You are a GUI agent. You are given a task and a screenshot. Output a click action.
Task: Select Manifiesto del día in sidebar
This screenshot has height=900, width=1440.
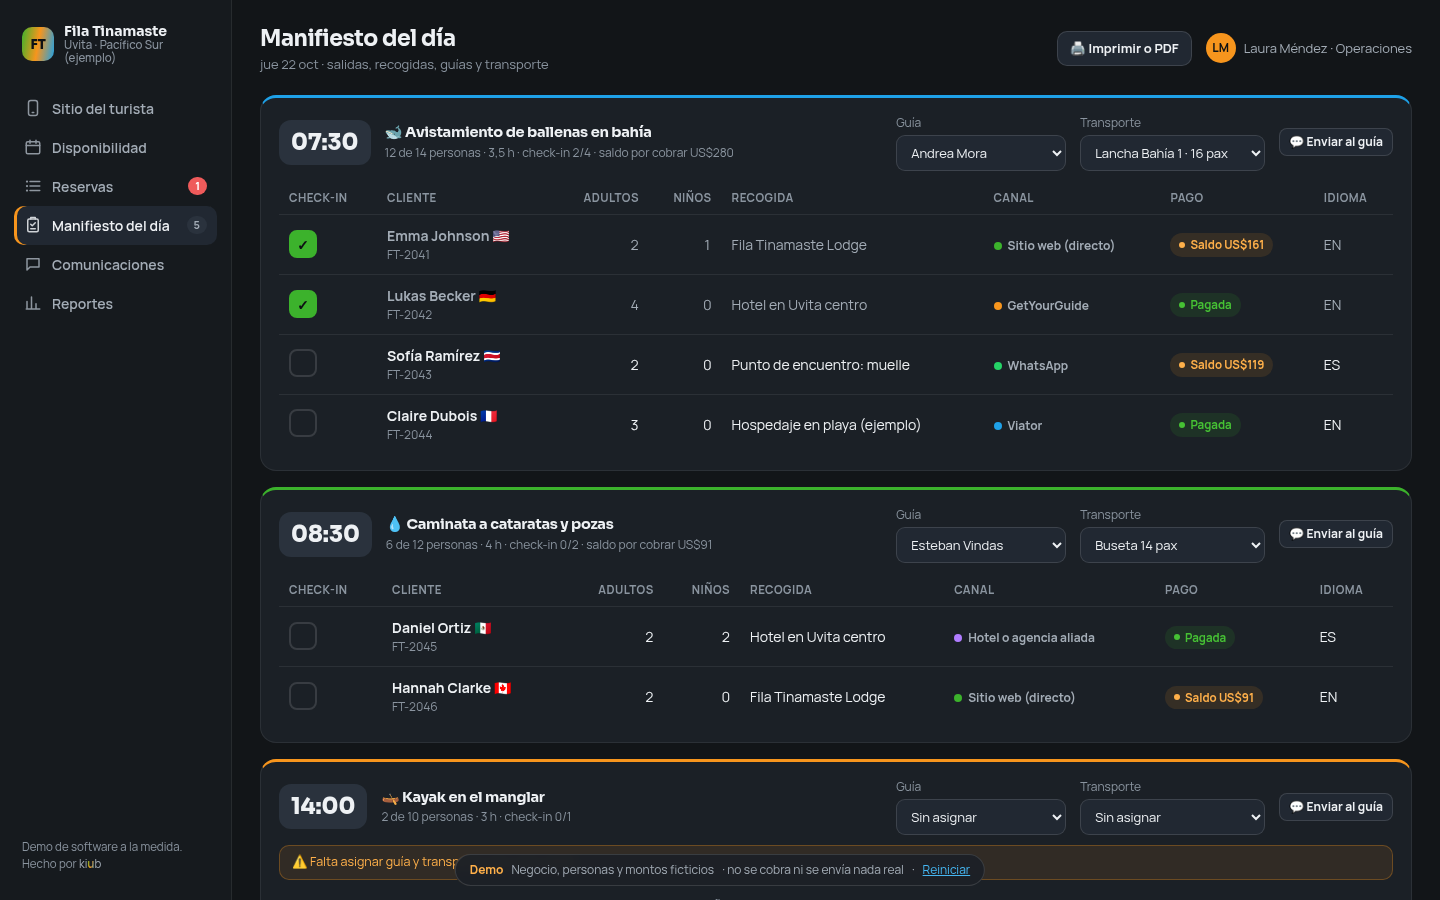pos(116,225)
